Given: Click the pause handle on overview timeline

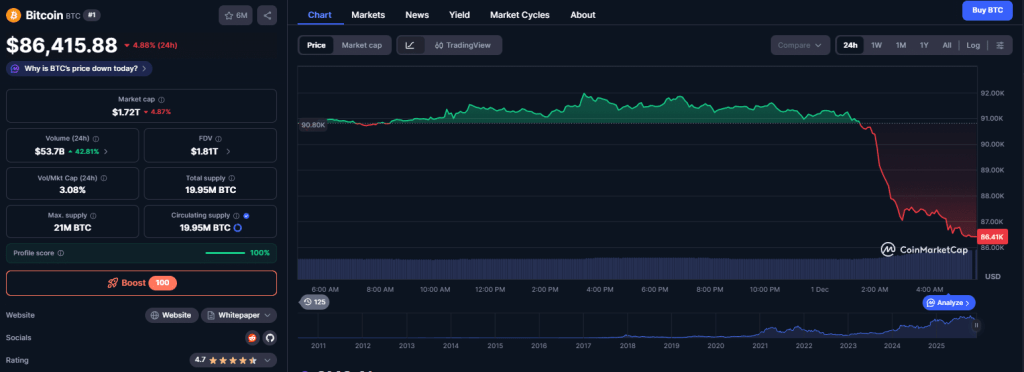Looking at the screenshot, I should tap(976, 325).
